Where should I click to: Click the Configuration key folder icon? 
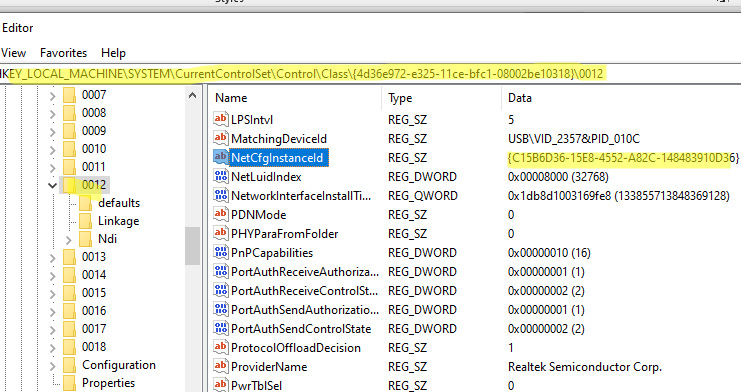pyautogui.click(x=69, y=365)
